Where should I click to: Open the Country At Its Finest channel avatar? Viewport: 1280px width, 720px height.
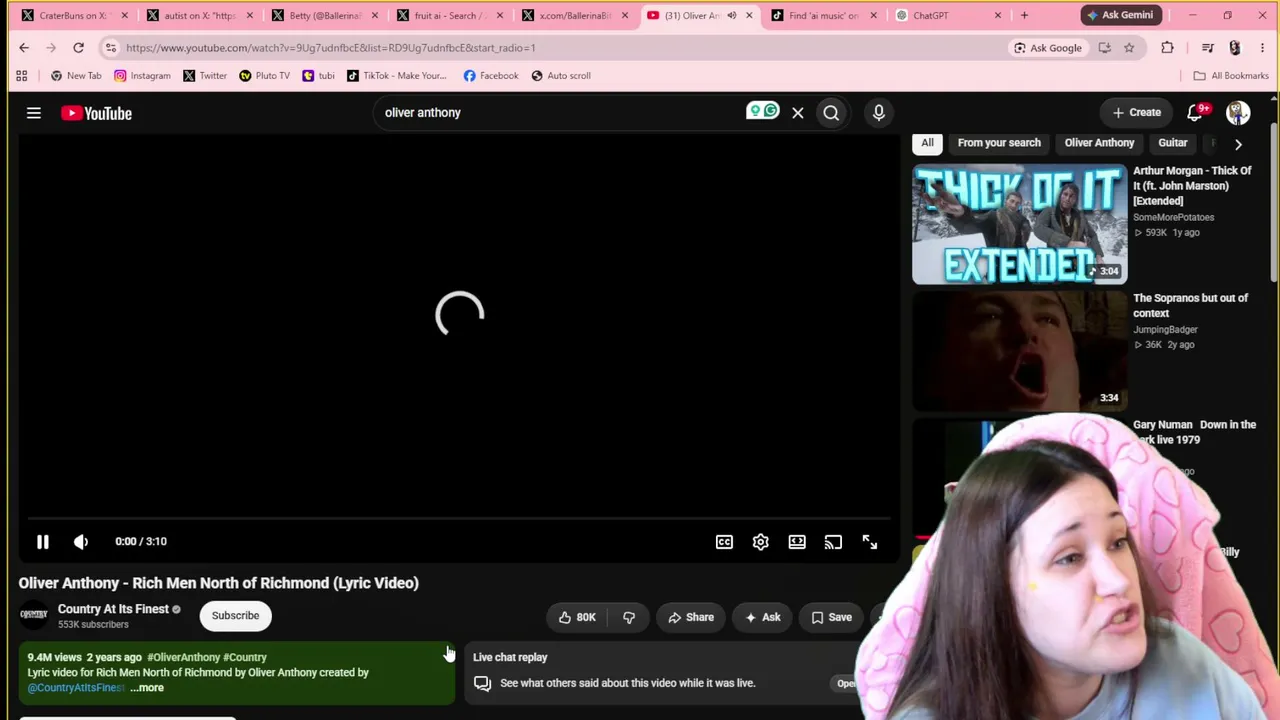[x=34, y=615]
